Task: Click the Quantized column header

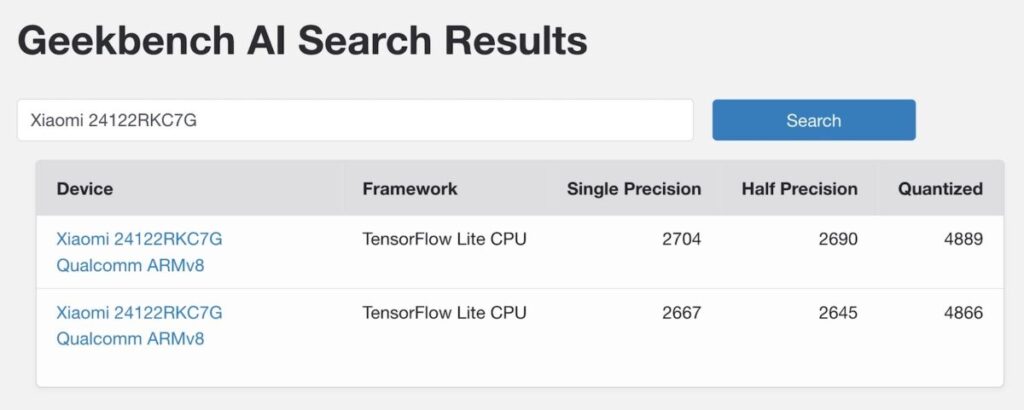Action: tap(940, 188)
